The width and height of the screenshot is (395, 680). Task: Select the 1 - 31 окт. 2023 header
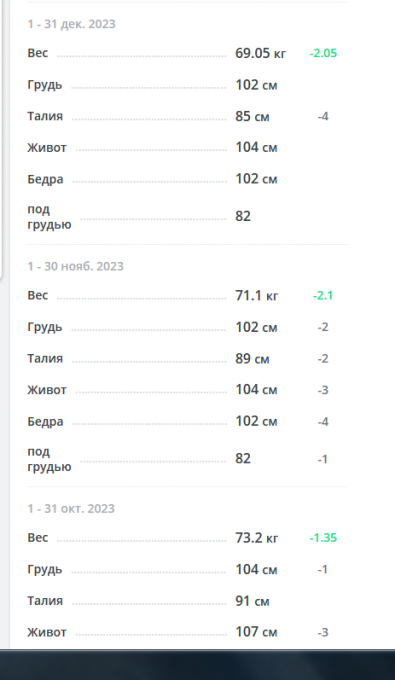tap(71, 508)
